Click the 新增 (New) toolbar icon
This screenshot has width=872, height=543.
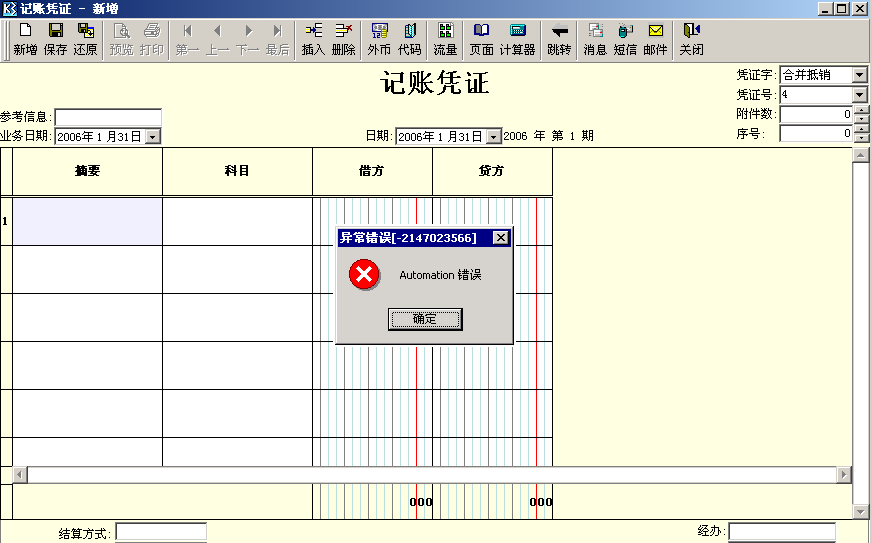pos(25,38)
